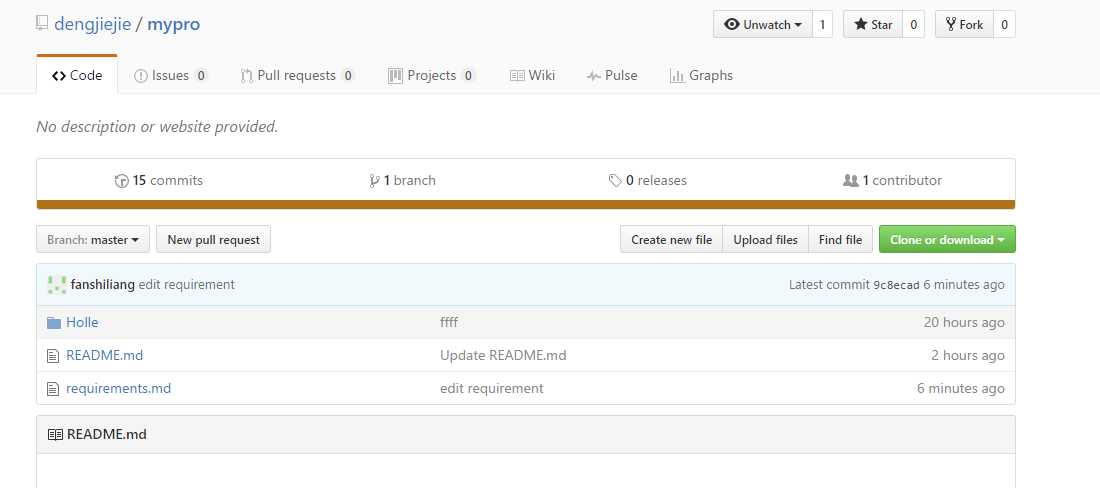Viewport: 1100px width, 488px height.
Task: Star this repository
Action: tap(873, 25)
